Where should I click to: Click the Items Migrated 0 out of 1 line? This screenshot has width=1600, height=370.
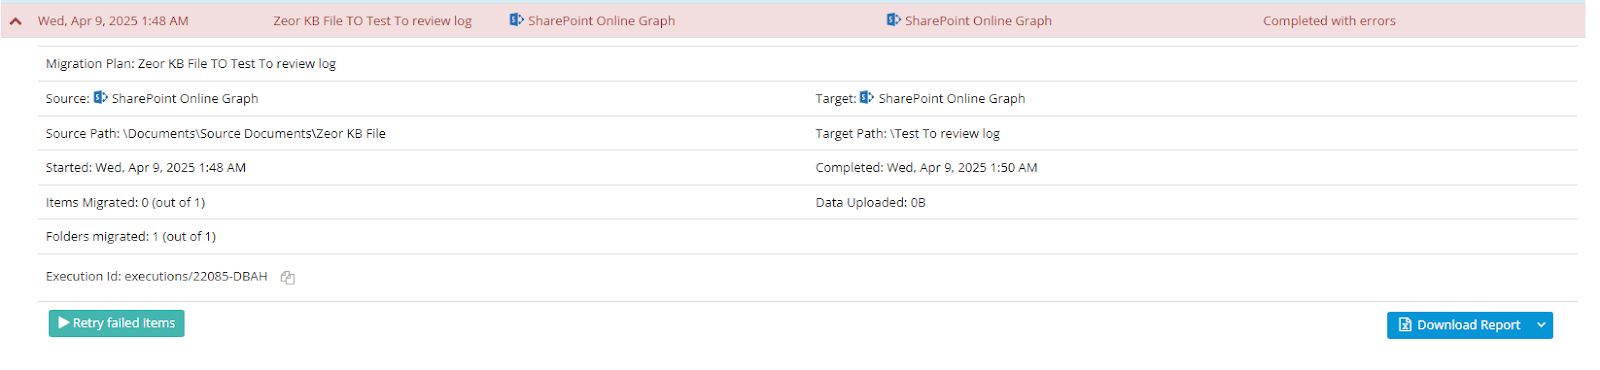pyautogui.click(x=125, y=203)
